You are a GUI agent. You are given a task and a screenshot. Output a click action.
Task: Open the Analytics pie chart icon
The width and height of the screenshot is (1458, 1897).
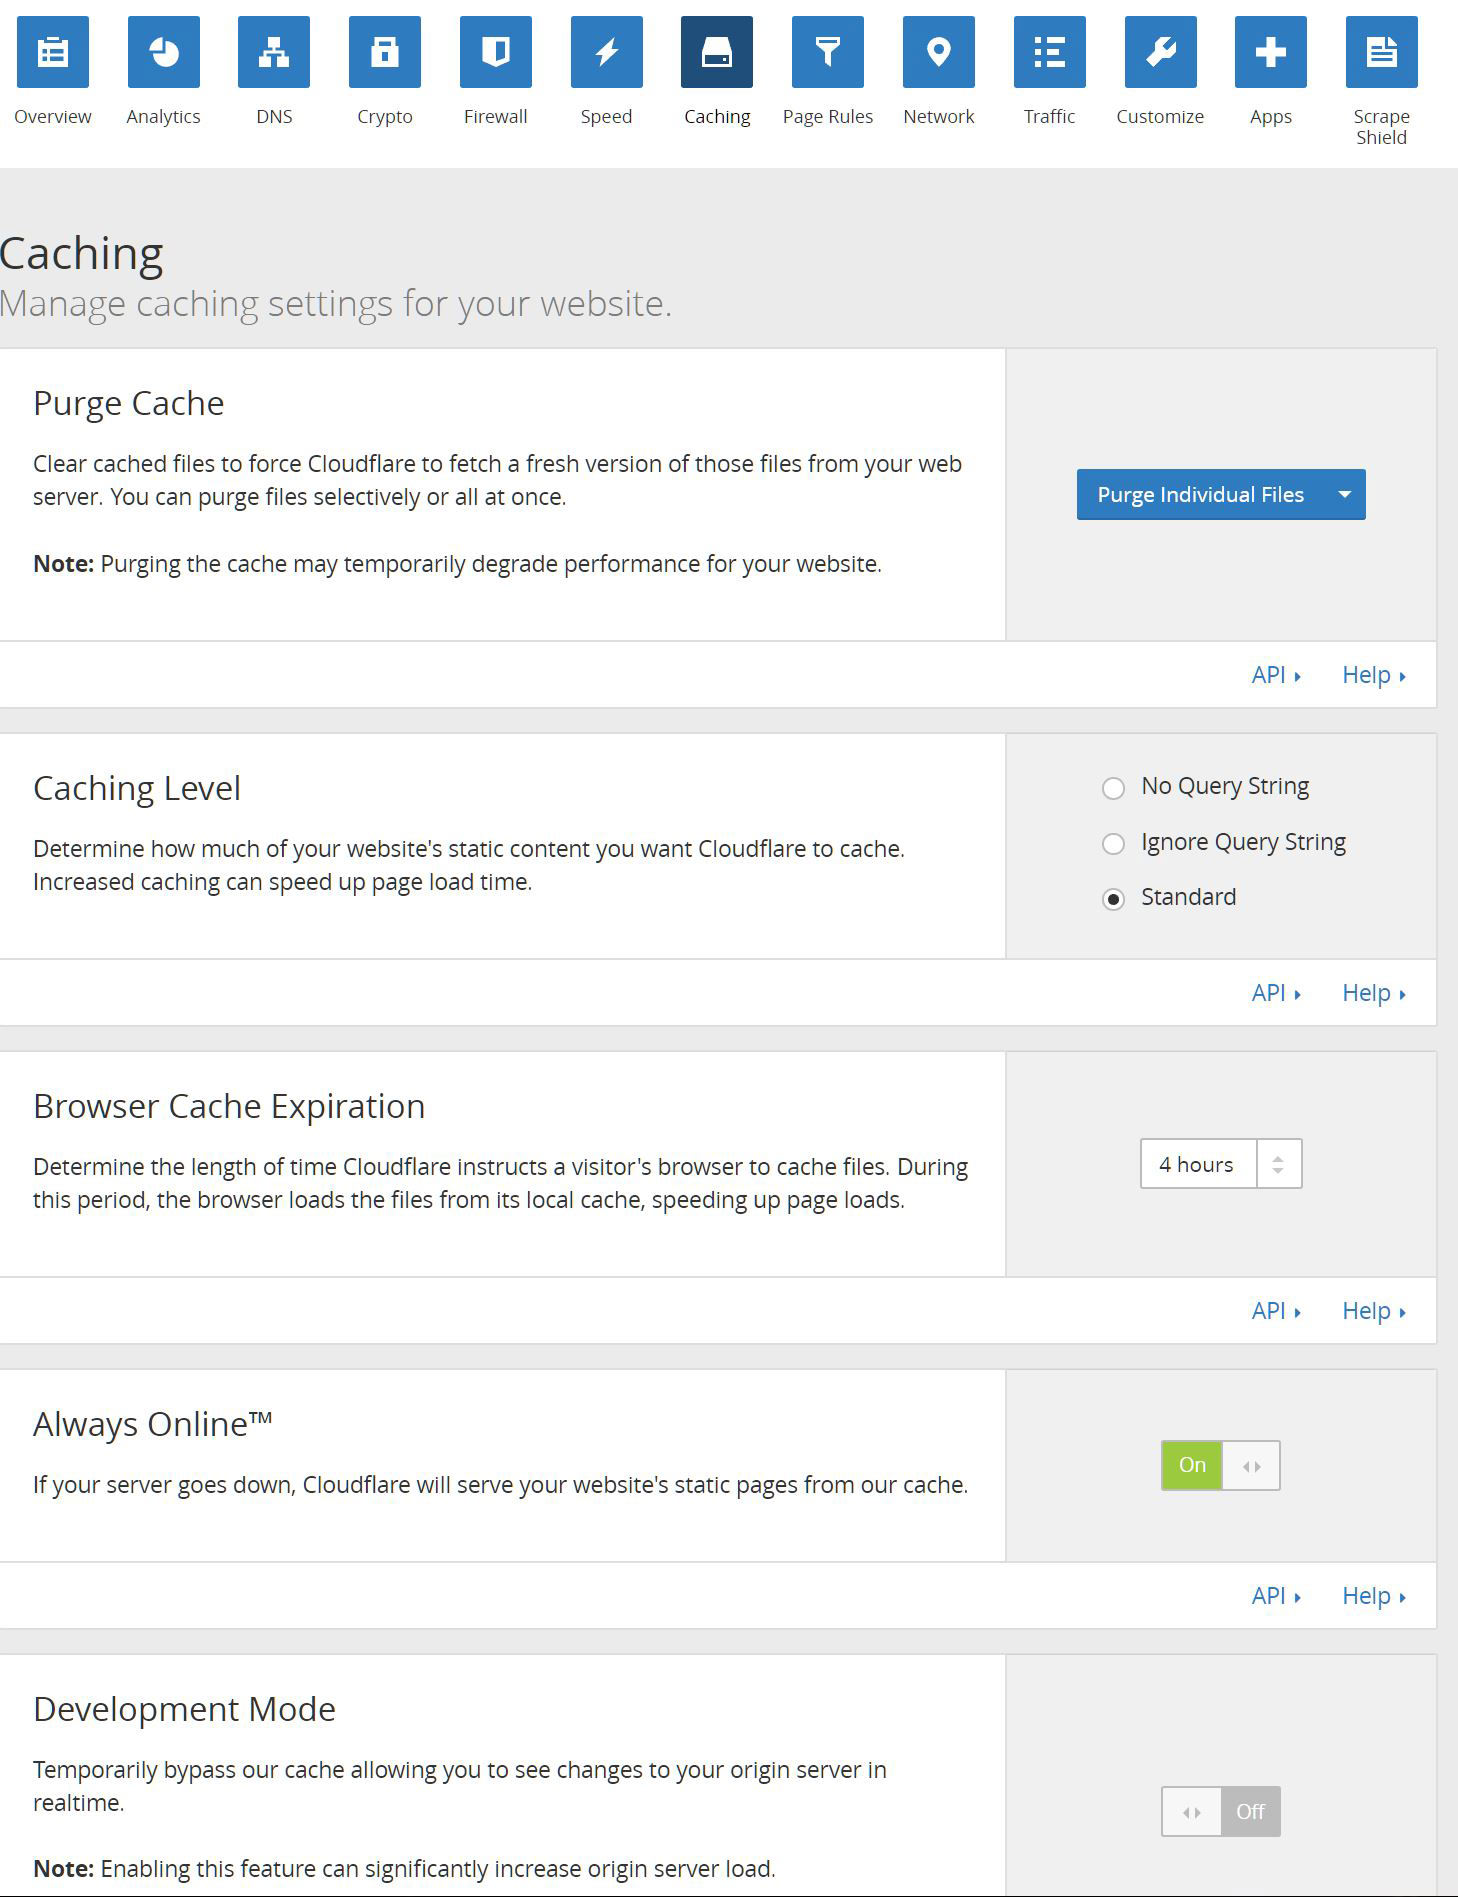tap(164, 52)
